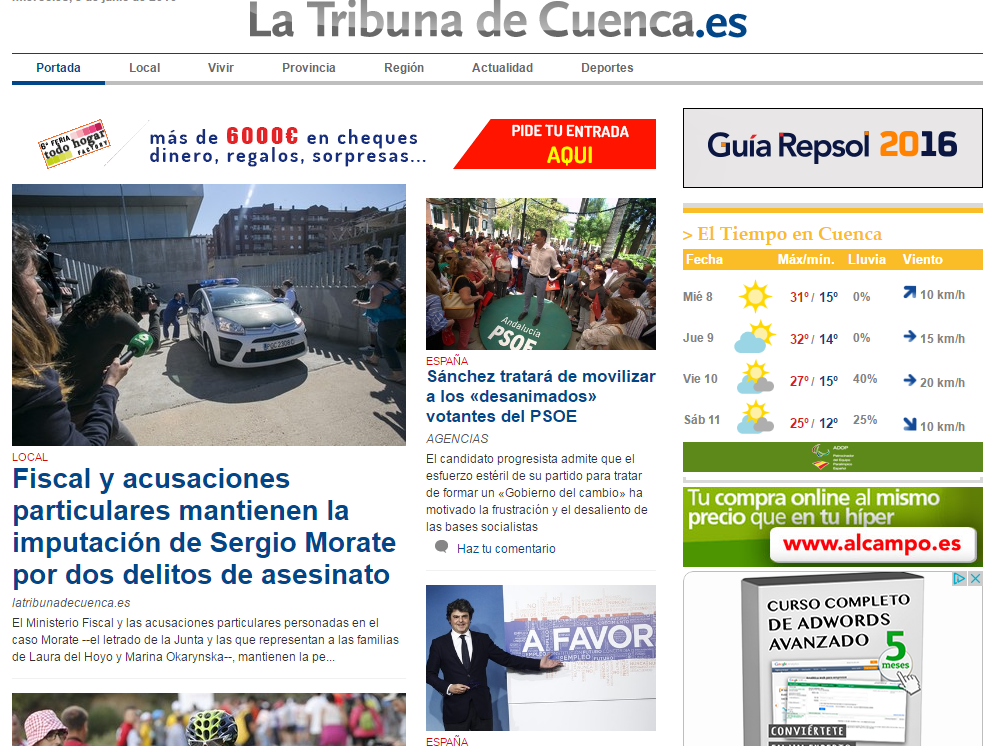996x746 pixels.
Task: Open the Guardia Civil car news photo
Action: [209, 315]
